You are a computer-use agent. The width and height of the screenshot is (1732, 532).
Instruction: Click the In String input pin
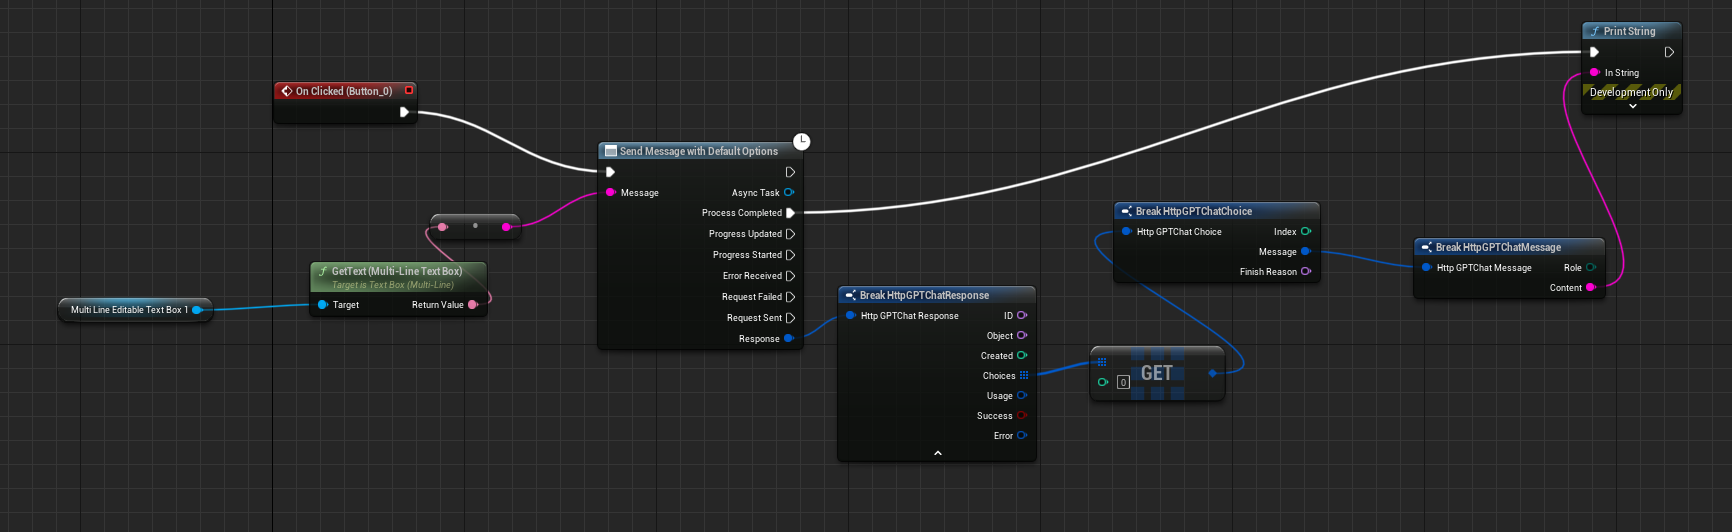(x=1594, y=72)
